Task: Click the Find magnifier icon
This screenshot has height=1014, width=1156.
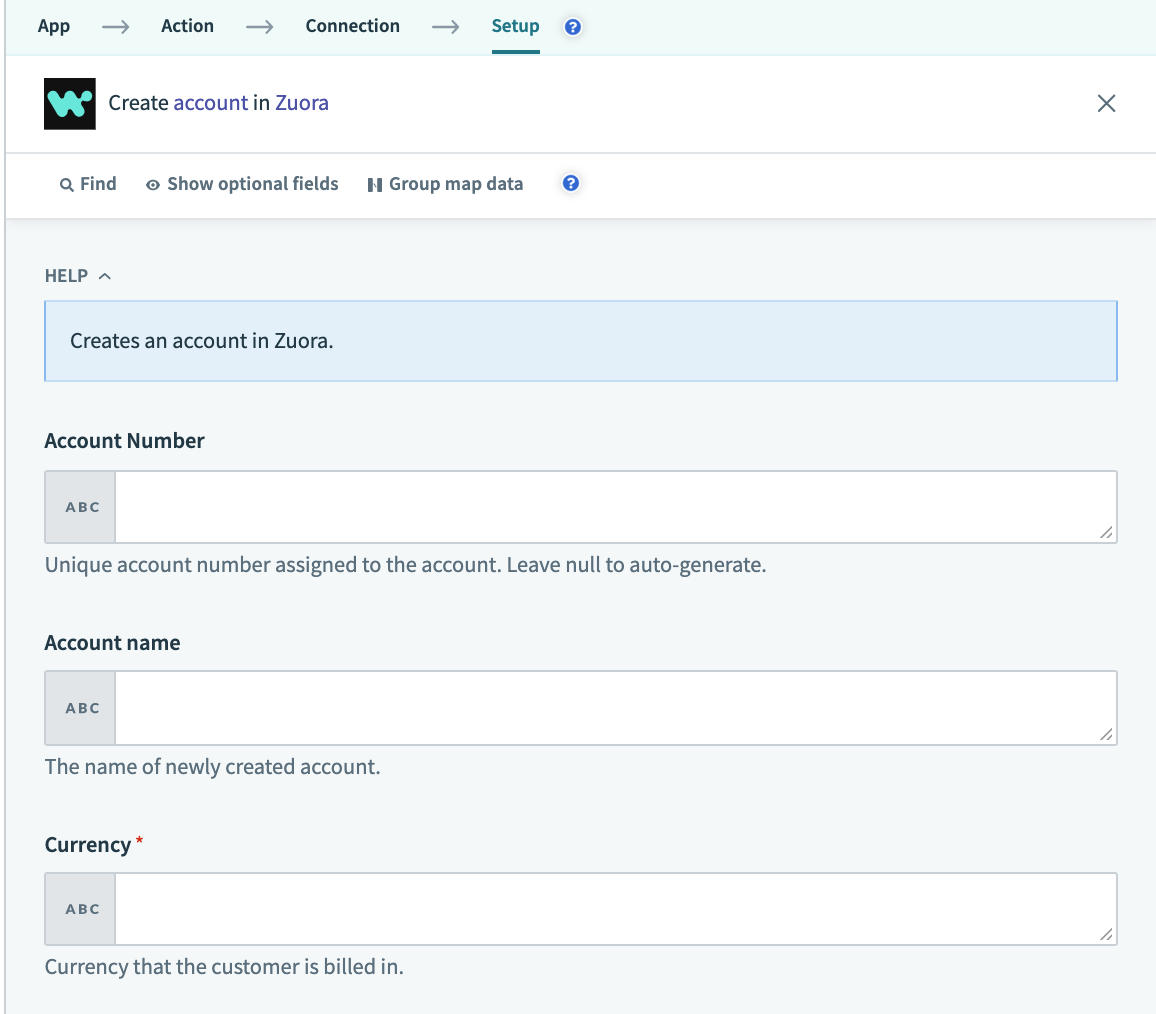Action: coord(69,184)
